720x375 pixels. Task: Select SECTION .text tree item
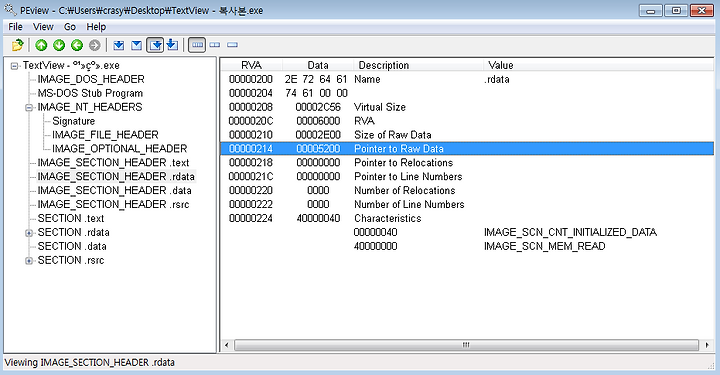click(71, 218)
